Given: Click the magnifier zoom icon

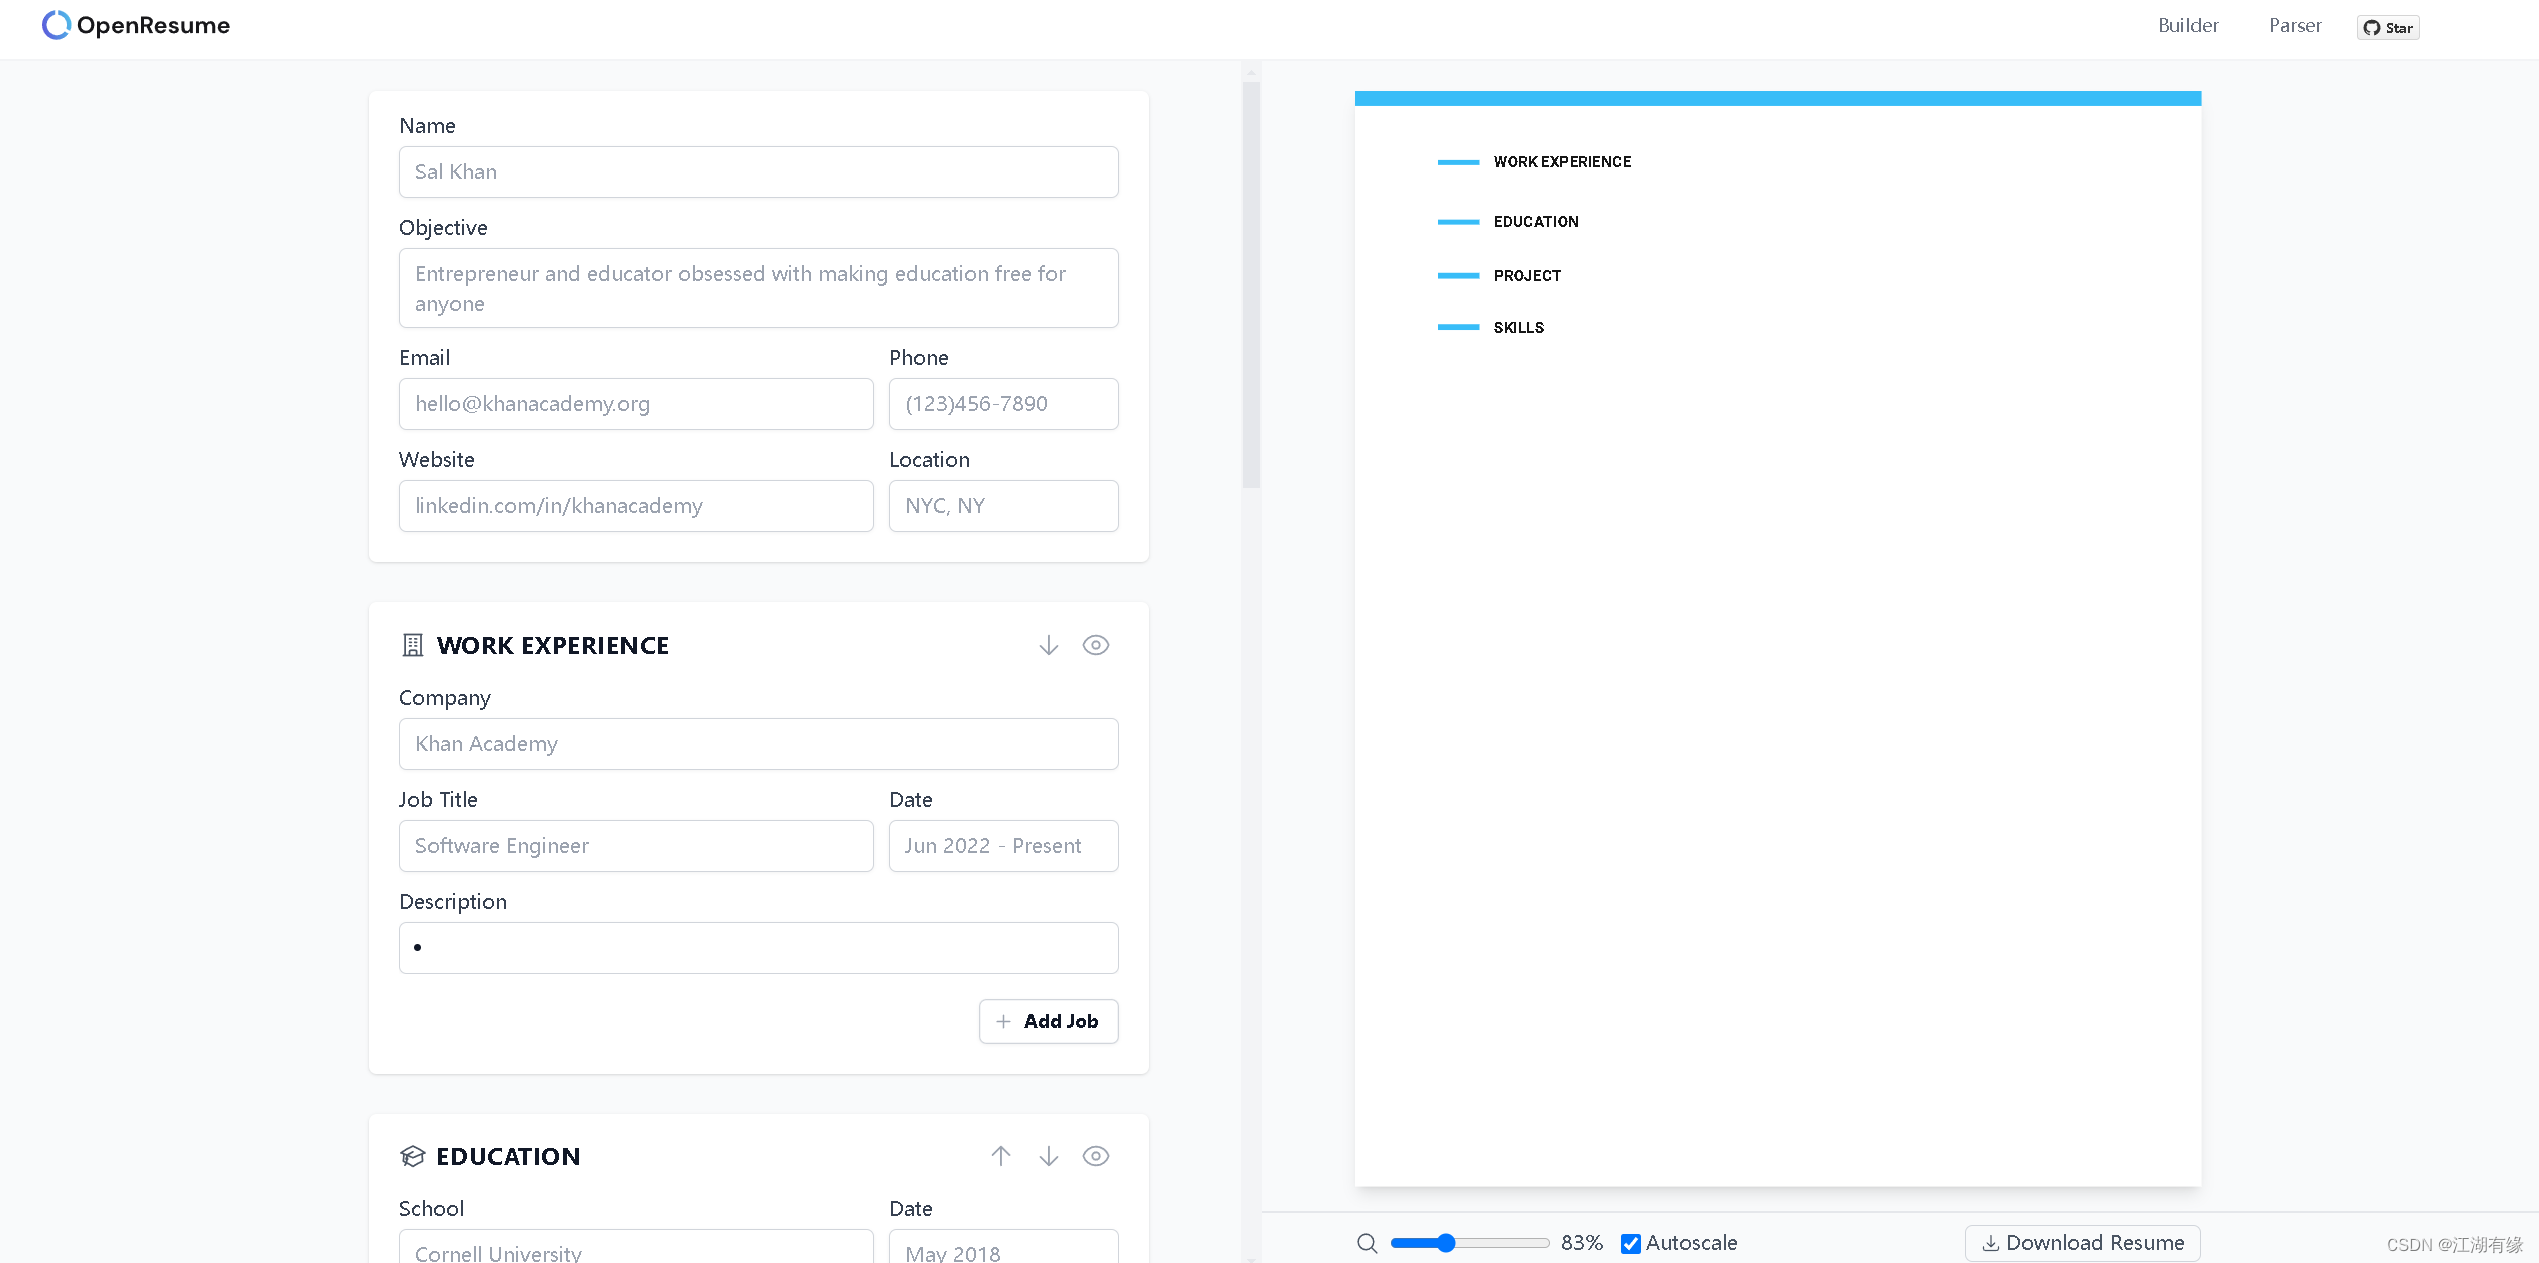Looking at the screenshot, I should (x=1367, y=1243).
